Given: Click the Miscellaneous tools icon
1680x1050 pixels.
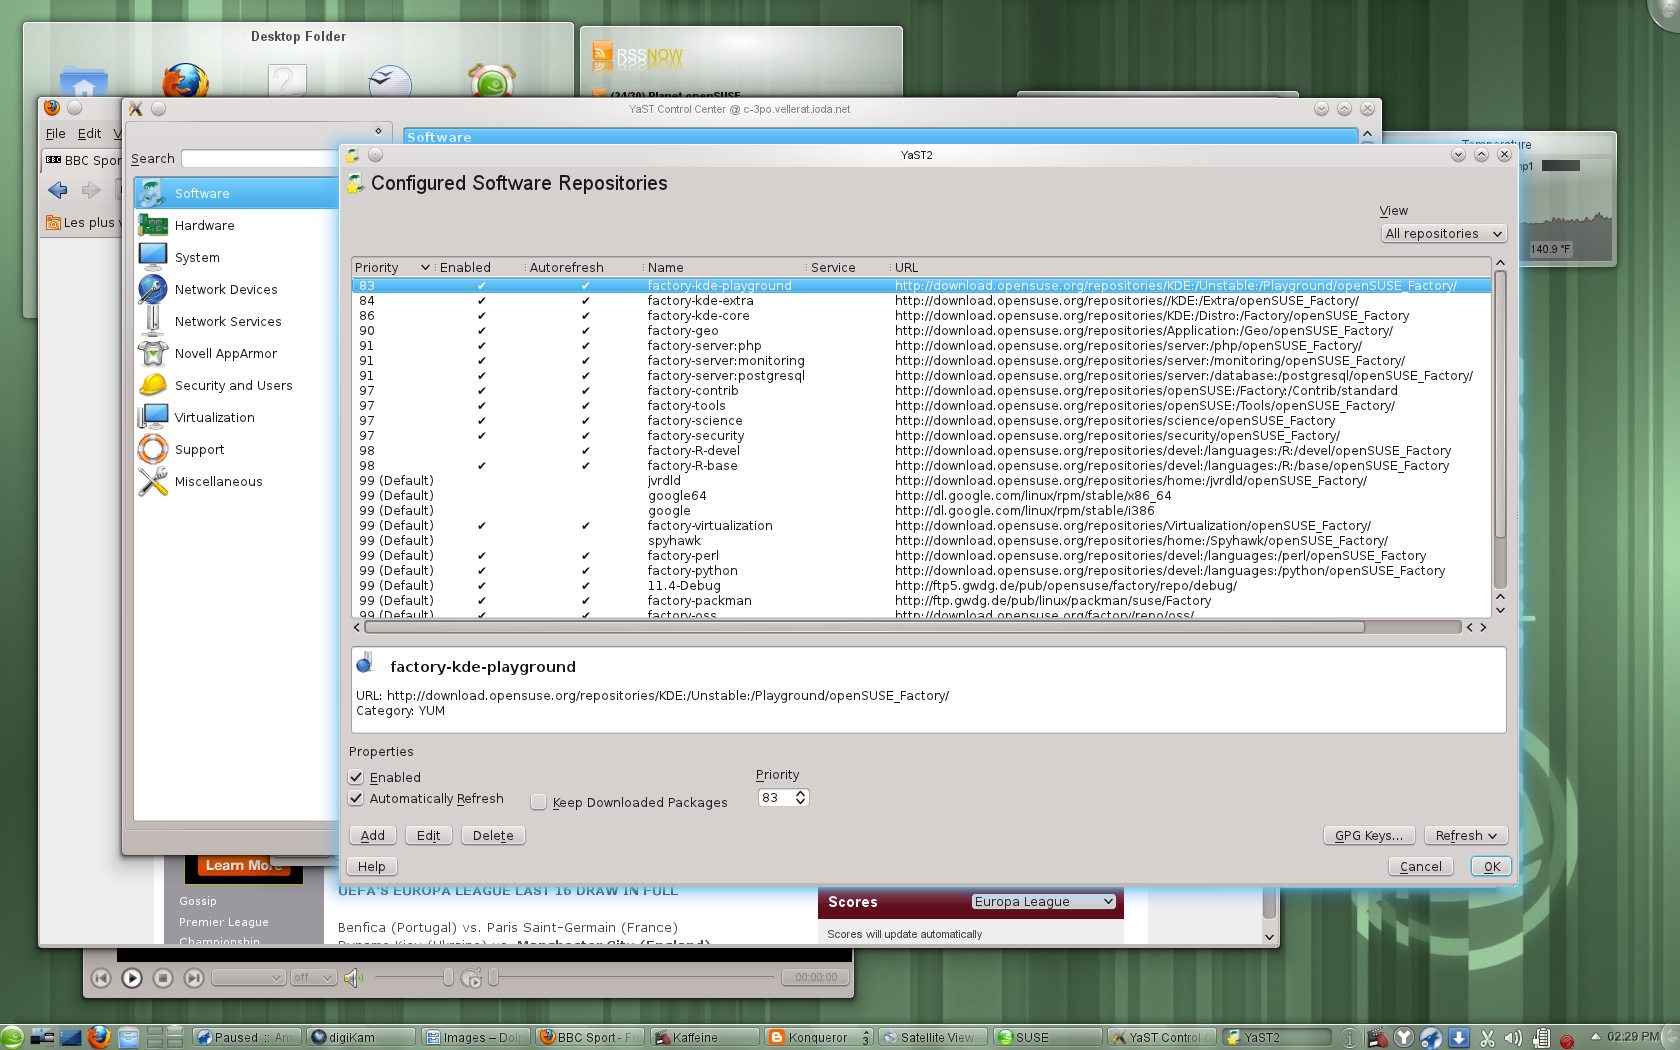Looking at the screenshot, I should (x=153, y=481).
